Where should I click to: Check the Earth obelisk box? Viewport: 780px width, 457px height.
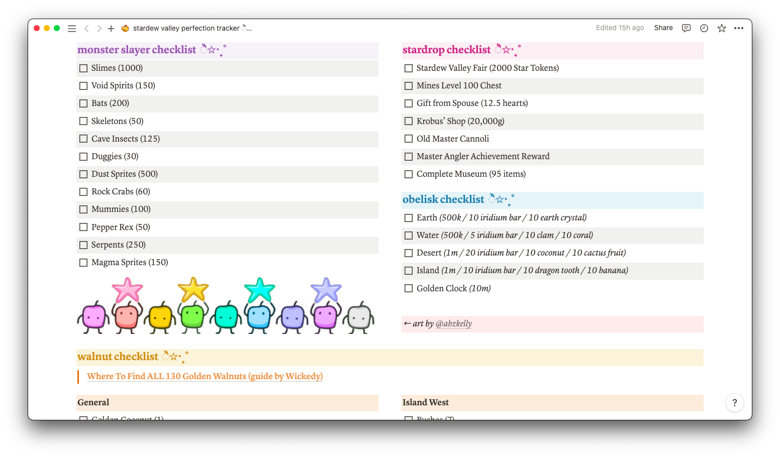point(408,218)
